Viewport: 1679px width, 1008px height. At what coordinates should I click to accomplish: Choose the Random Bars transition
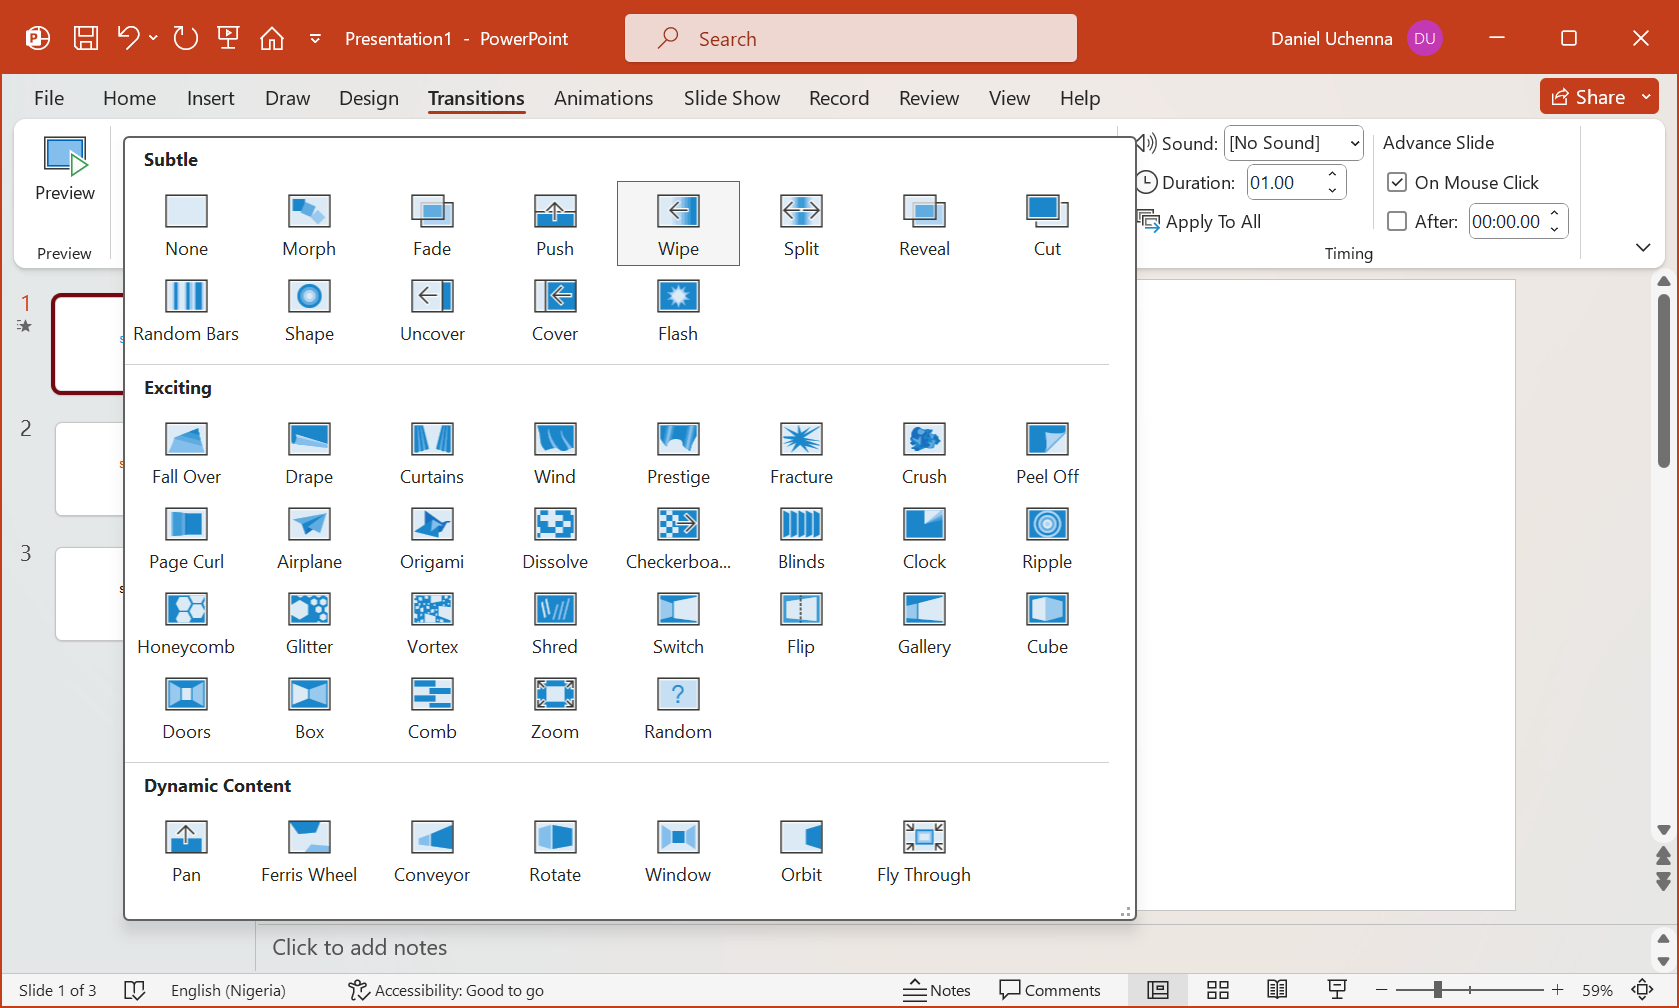pos(186,309)
